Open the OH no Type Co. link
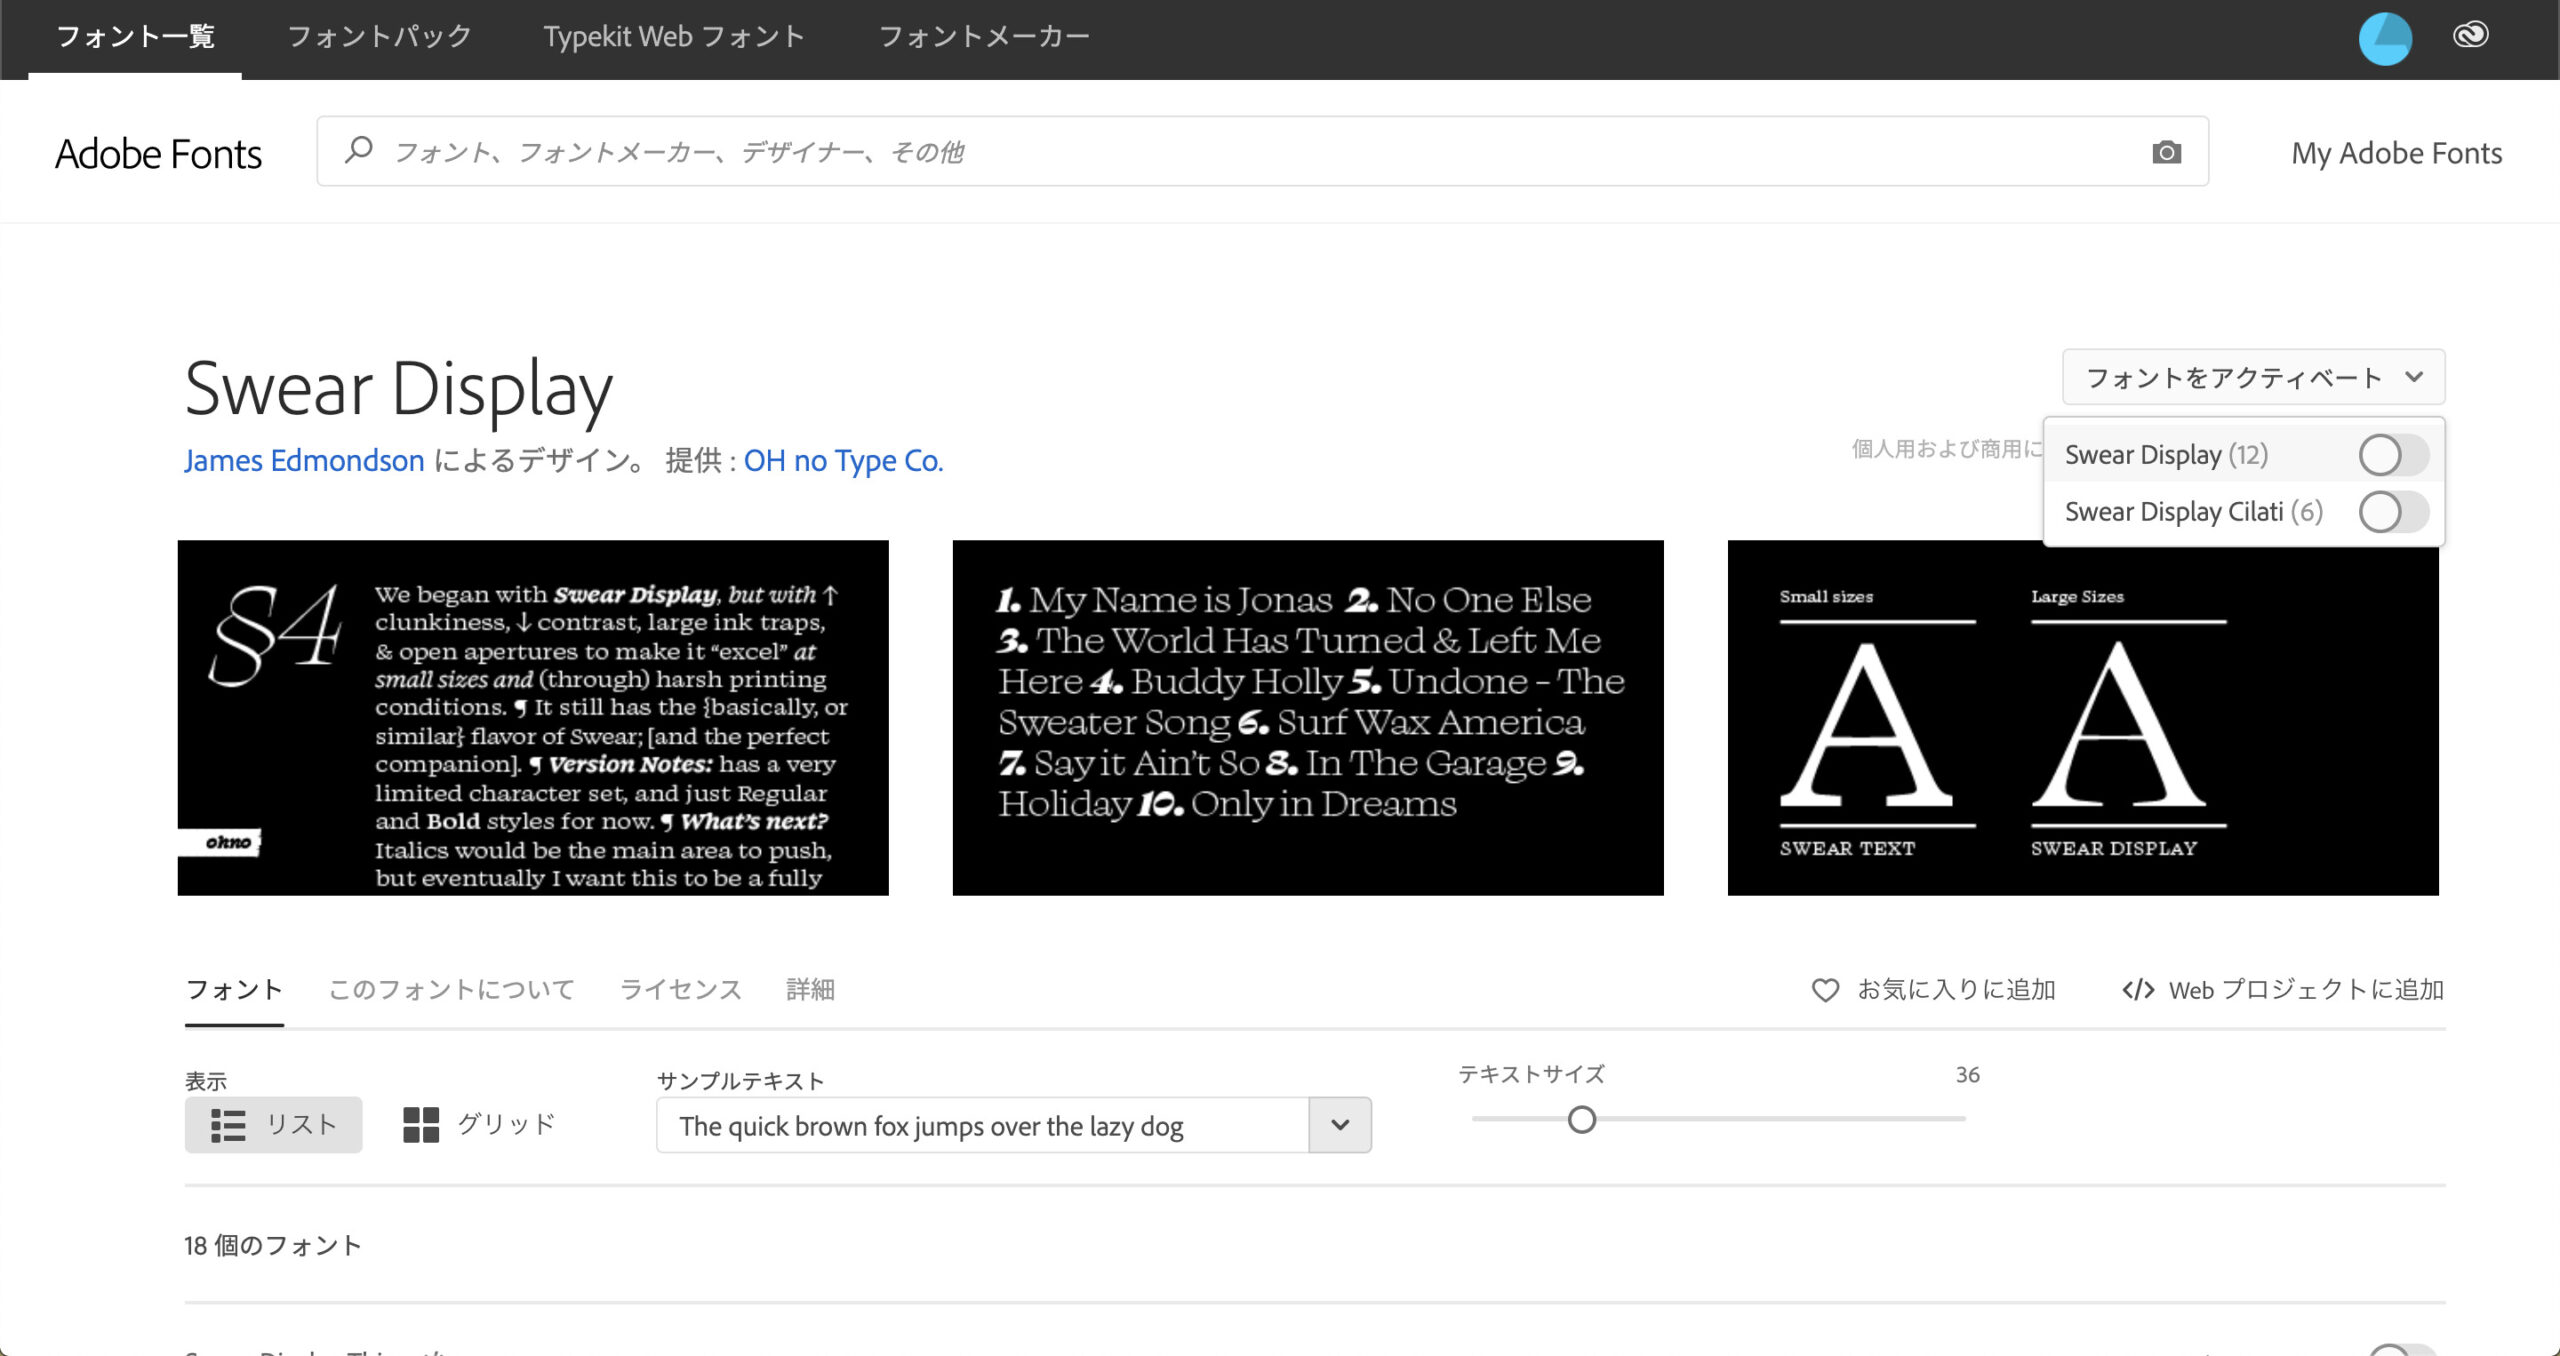This screenshot has width=2560, height=1356. [x=843, y=461]
